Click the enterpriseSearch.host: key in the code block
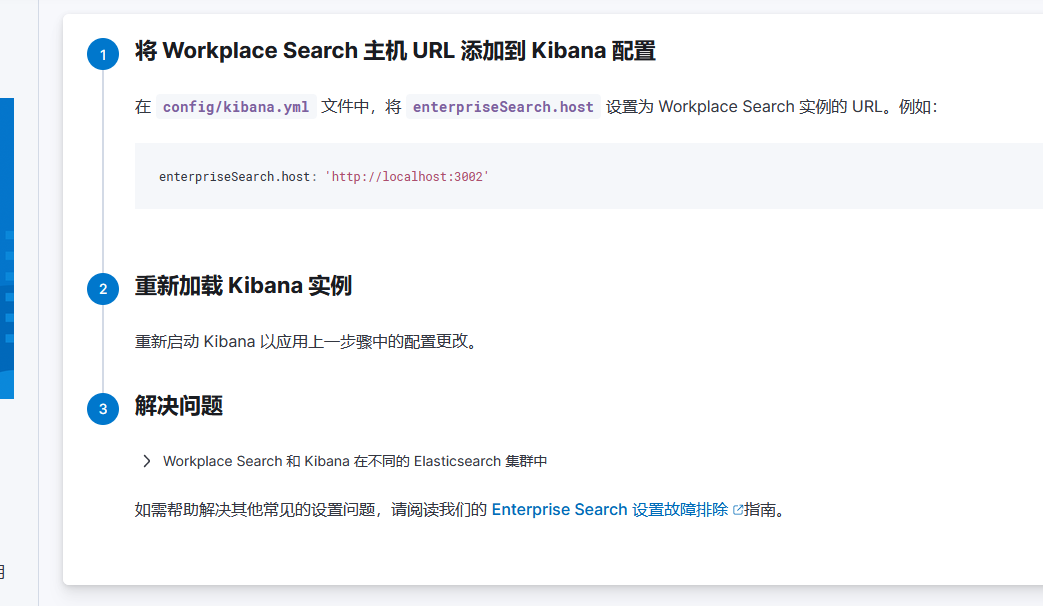 click(x=238, y=177)
